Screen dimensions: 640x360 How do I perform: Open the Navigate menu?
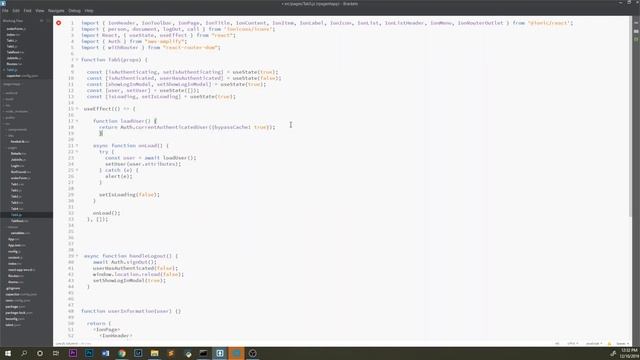[56, 11]
